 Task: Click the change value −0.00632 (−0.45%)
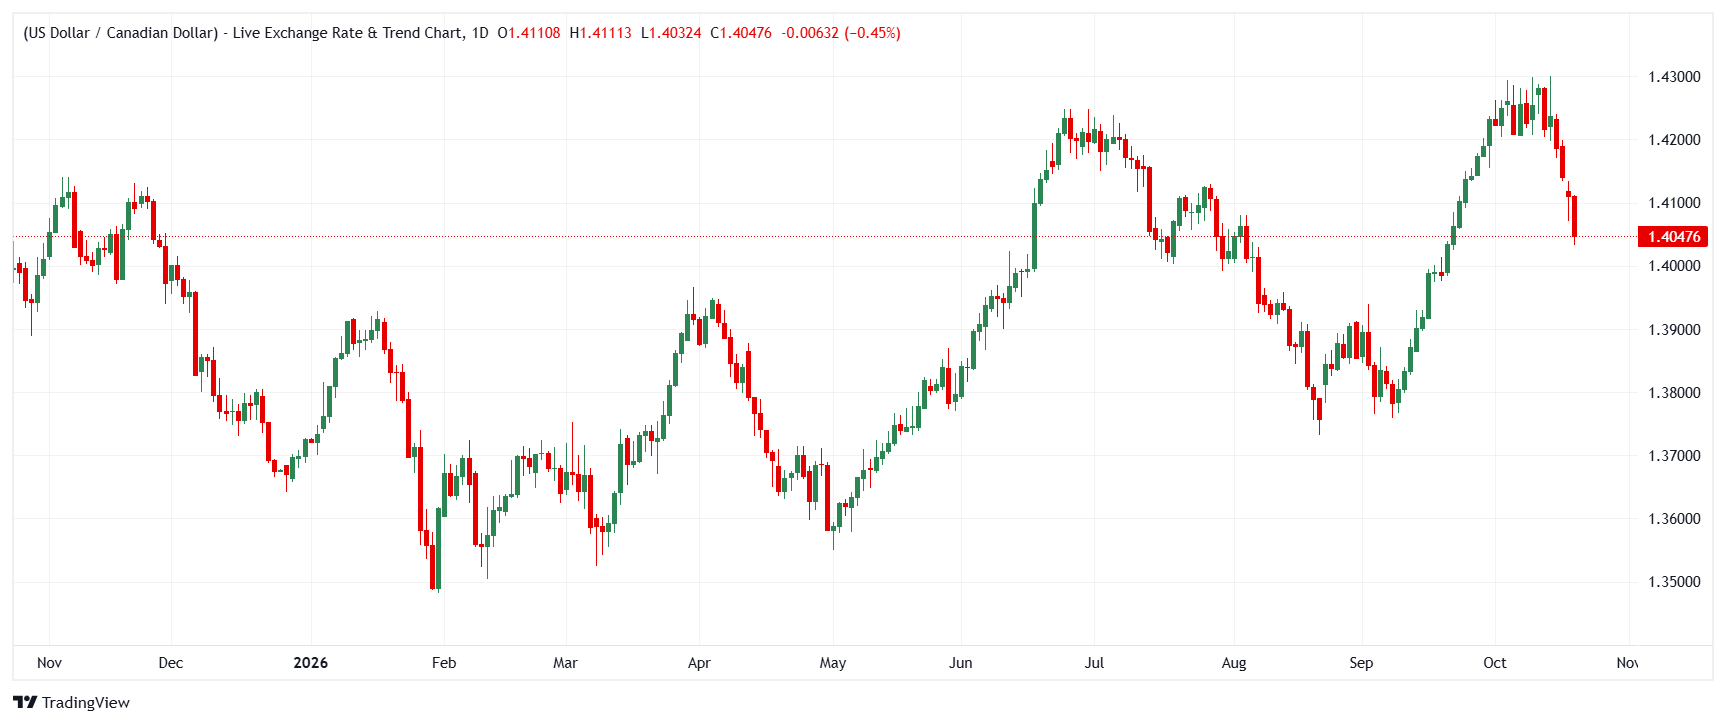click(x=841, y=33)
